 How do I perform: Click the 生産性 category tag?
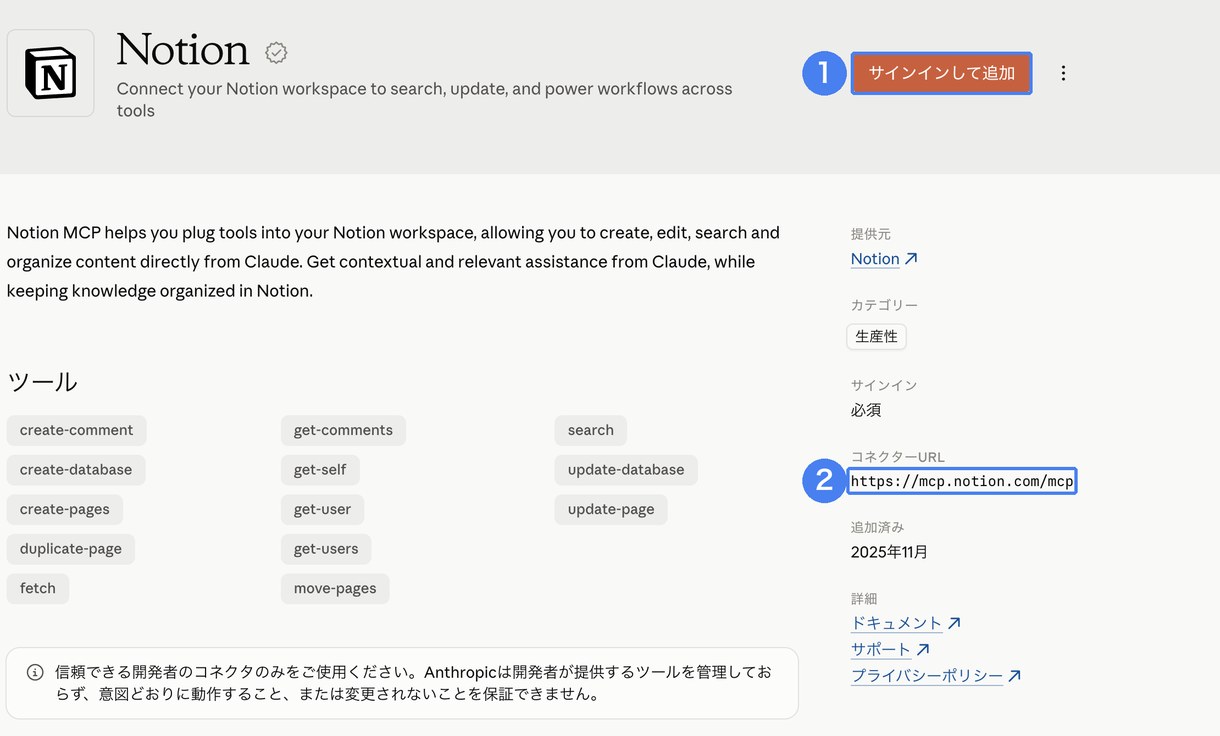pyautogui.click(x=876, y=337)
